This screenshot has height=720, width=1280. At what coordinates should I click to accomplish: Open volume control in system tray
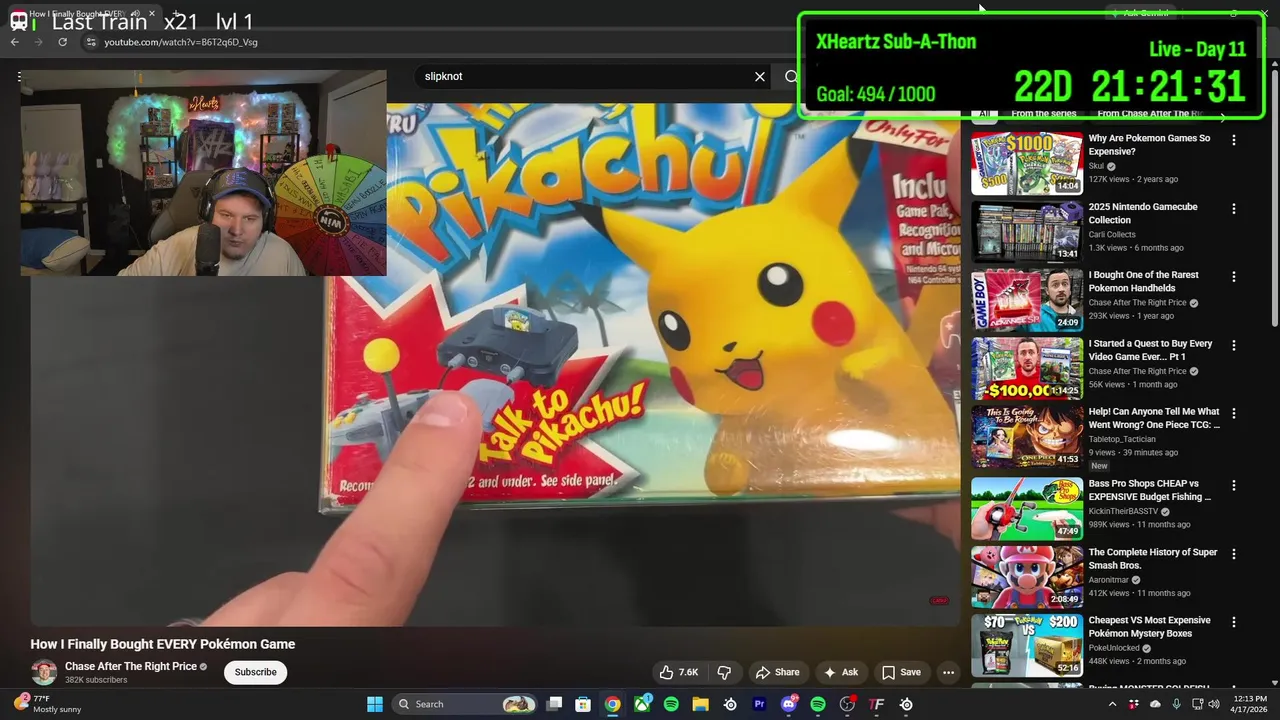(x=1214, y=704)
